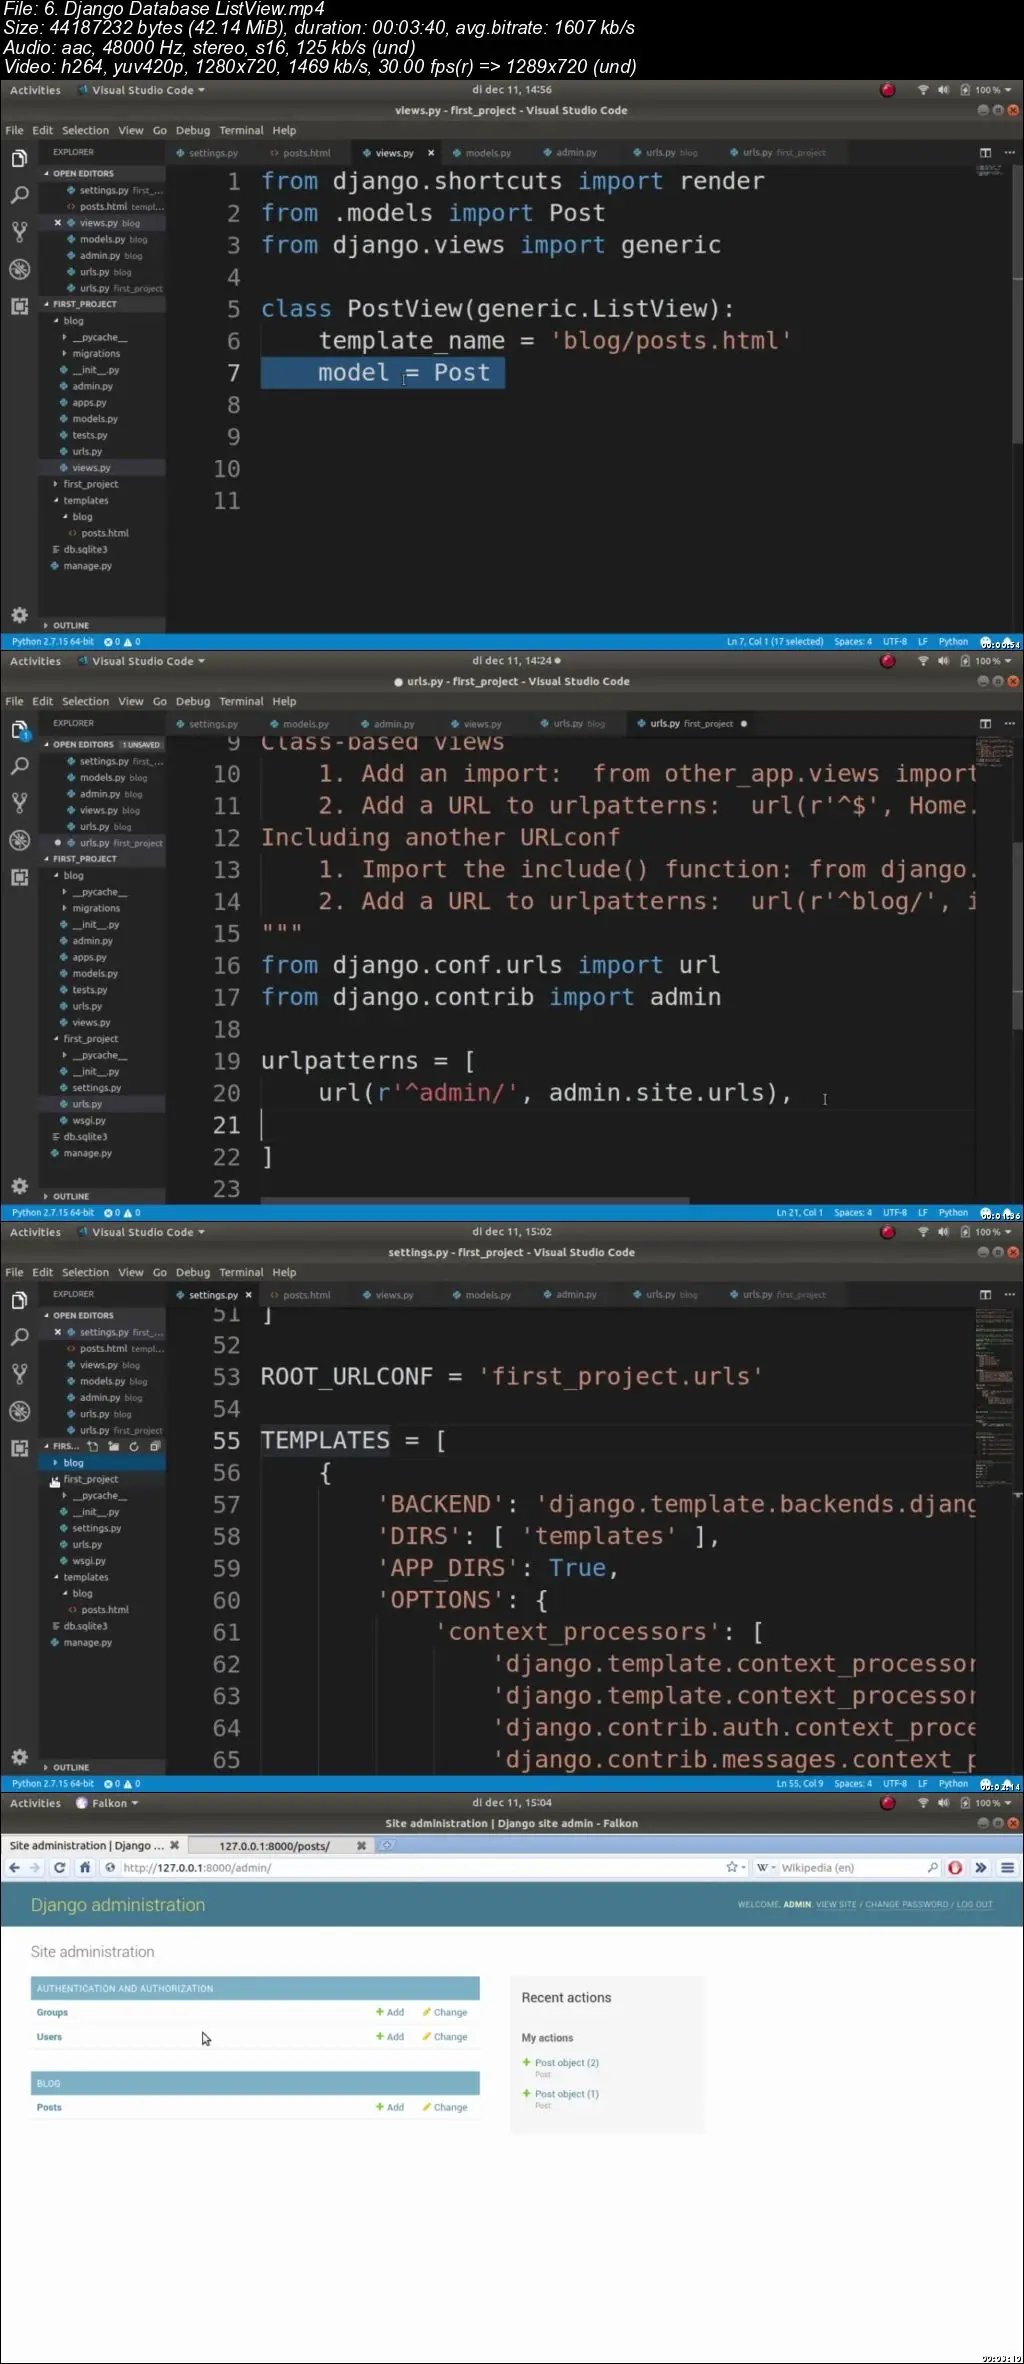
Task: Open manage.py in views.py explorer tree
Action: pos(88,566)
